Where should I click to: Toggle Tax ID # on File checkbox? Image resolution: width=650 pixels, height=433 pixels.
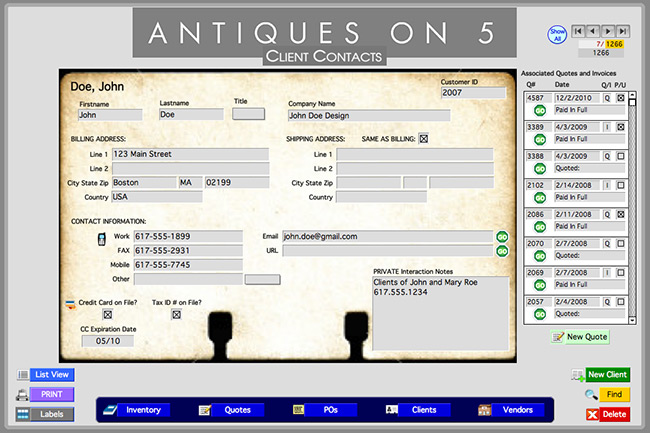click(176, 314)
